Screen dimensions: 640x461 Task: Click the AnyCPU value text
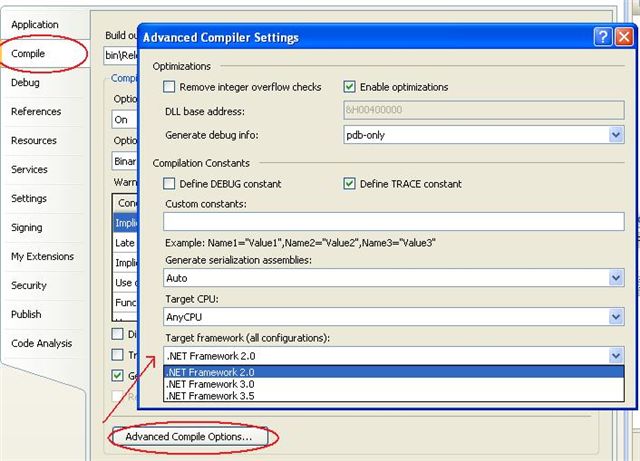[184, 317]
